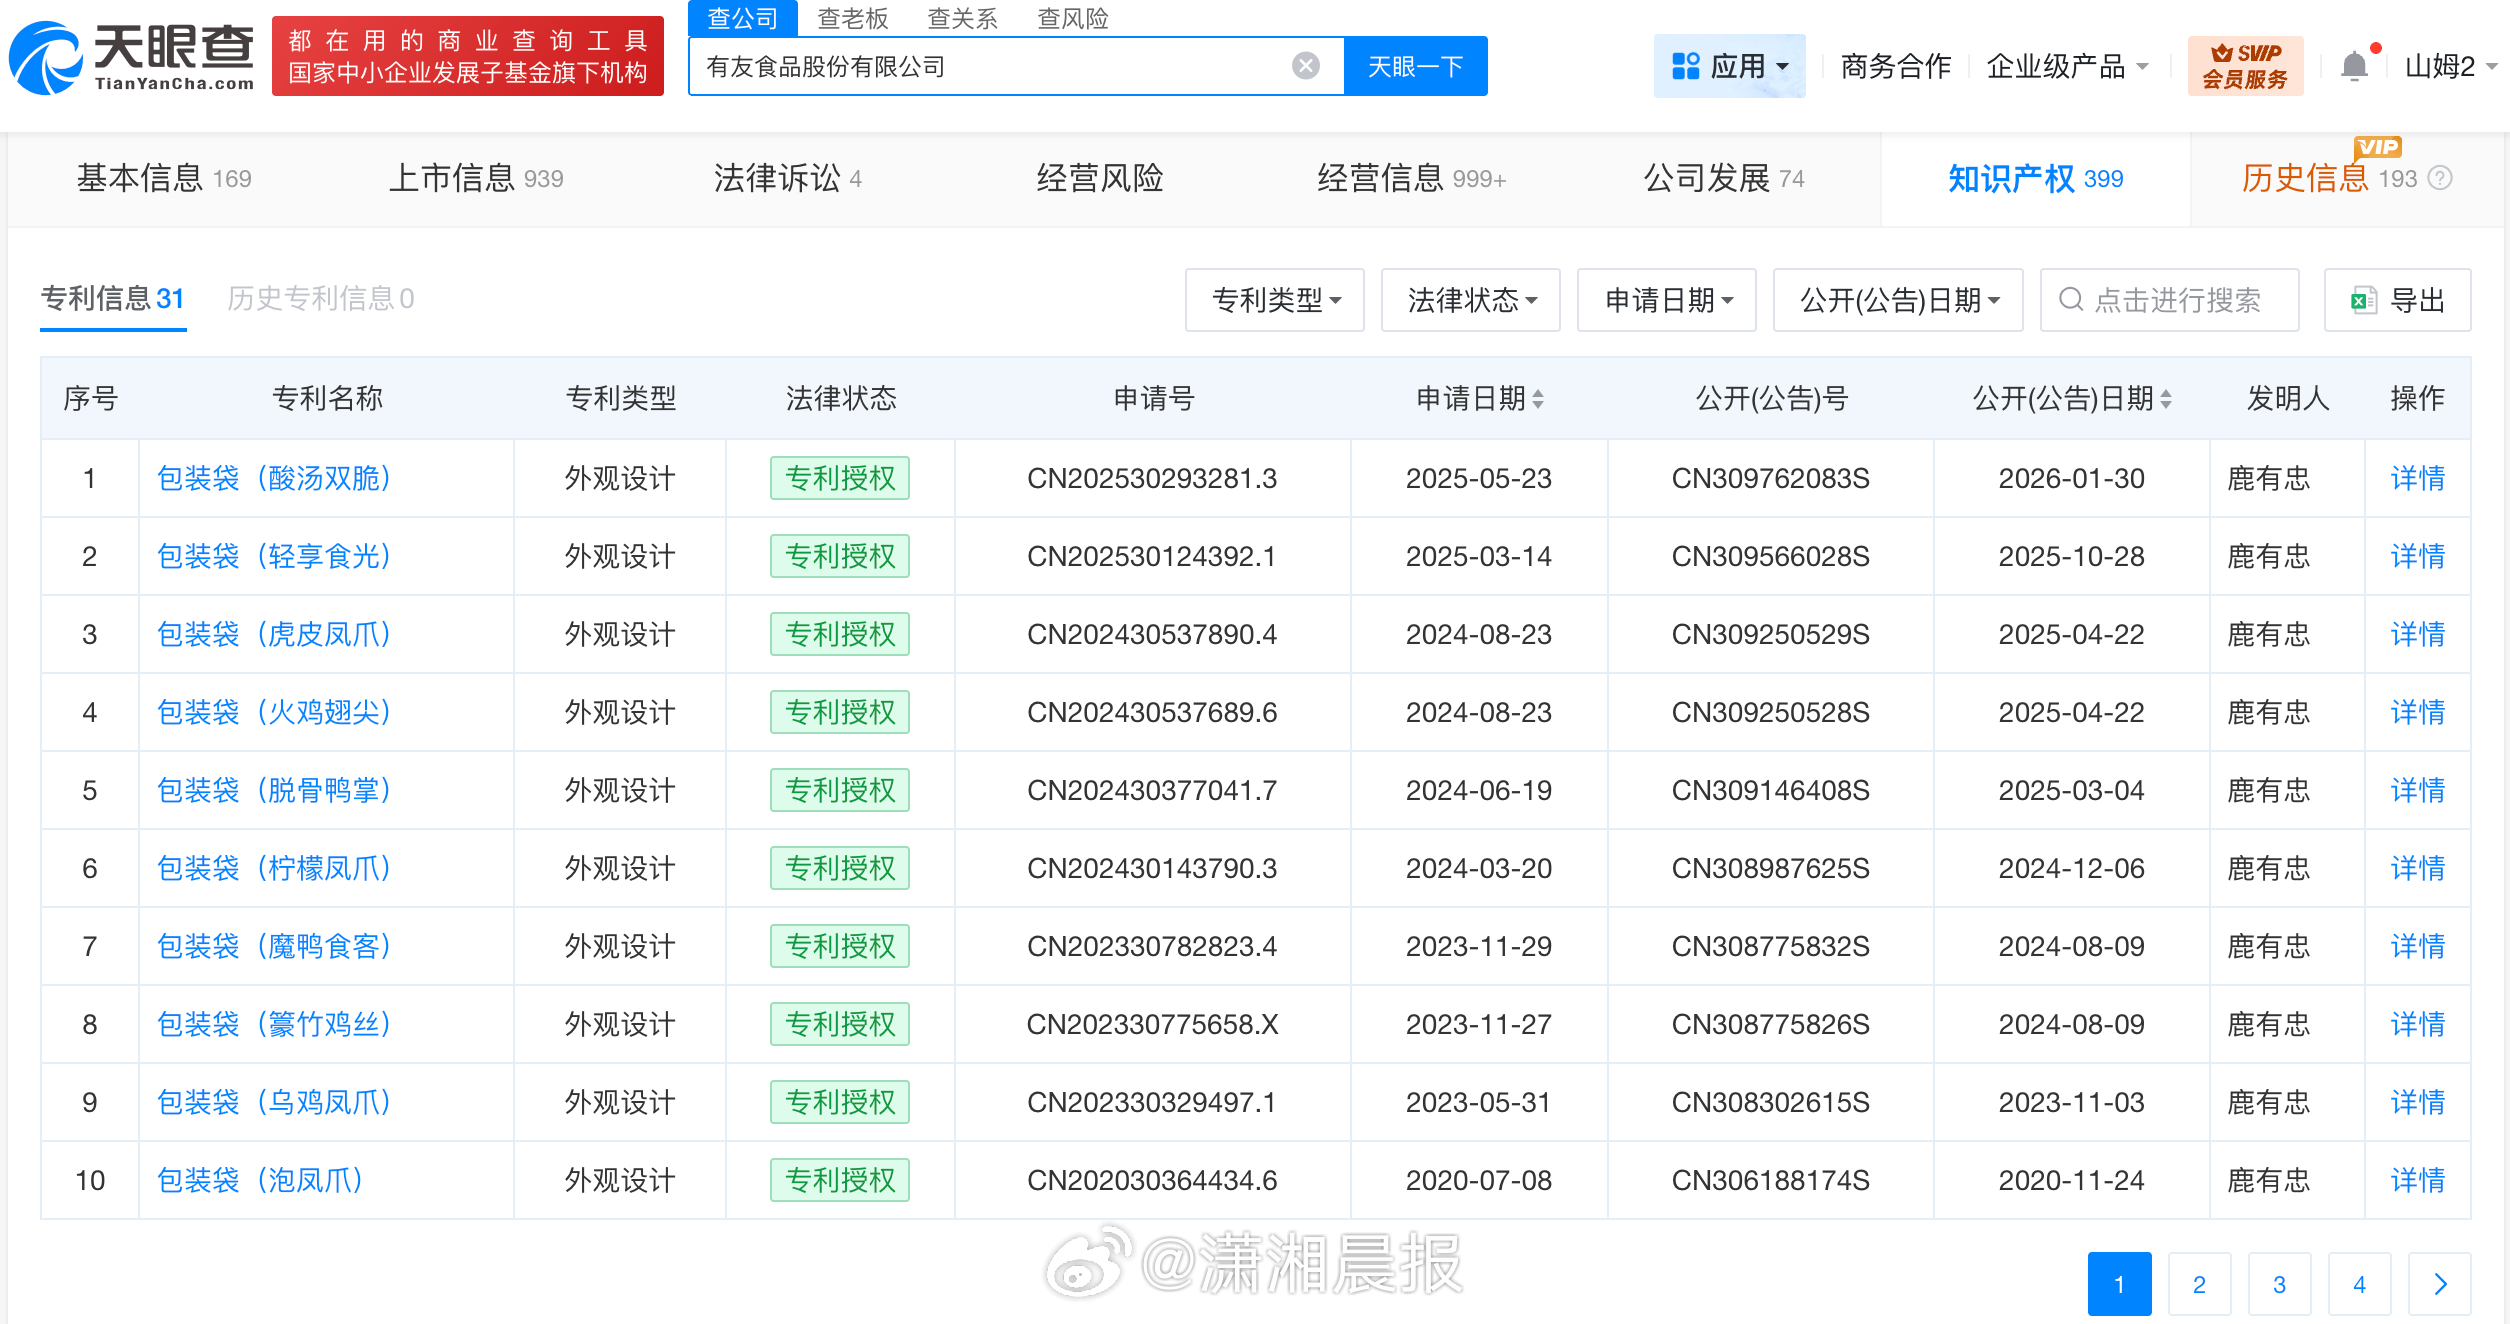Screen dimensions: 2510x1324
Task: Click the help question mark icon
Action: (2440, 178)
